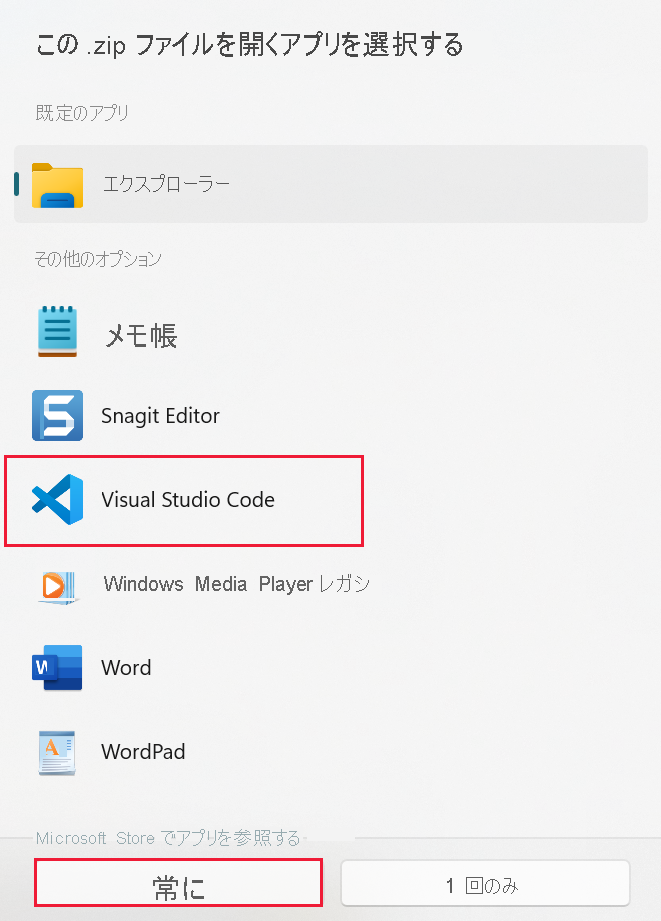Click the WordPad app icon
The width and height of the screenshot is (661, 921).
[57, 752]
